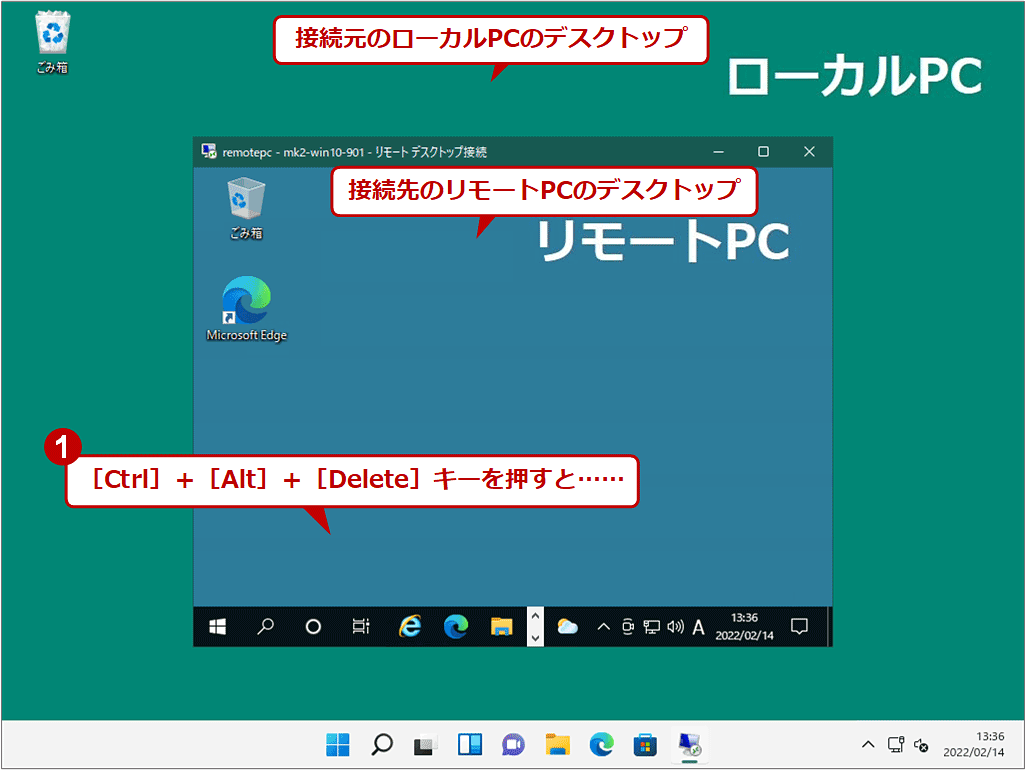1026x770 pixels.
Task: Toggle the remote network status icon
Action: coord(650,625)
